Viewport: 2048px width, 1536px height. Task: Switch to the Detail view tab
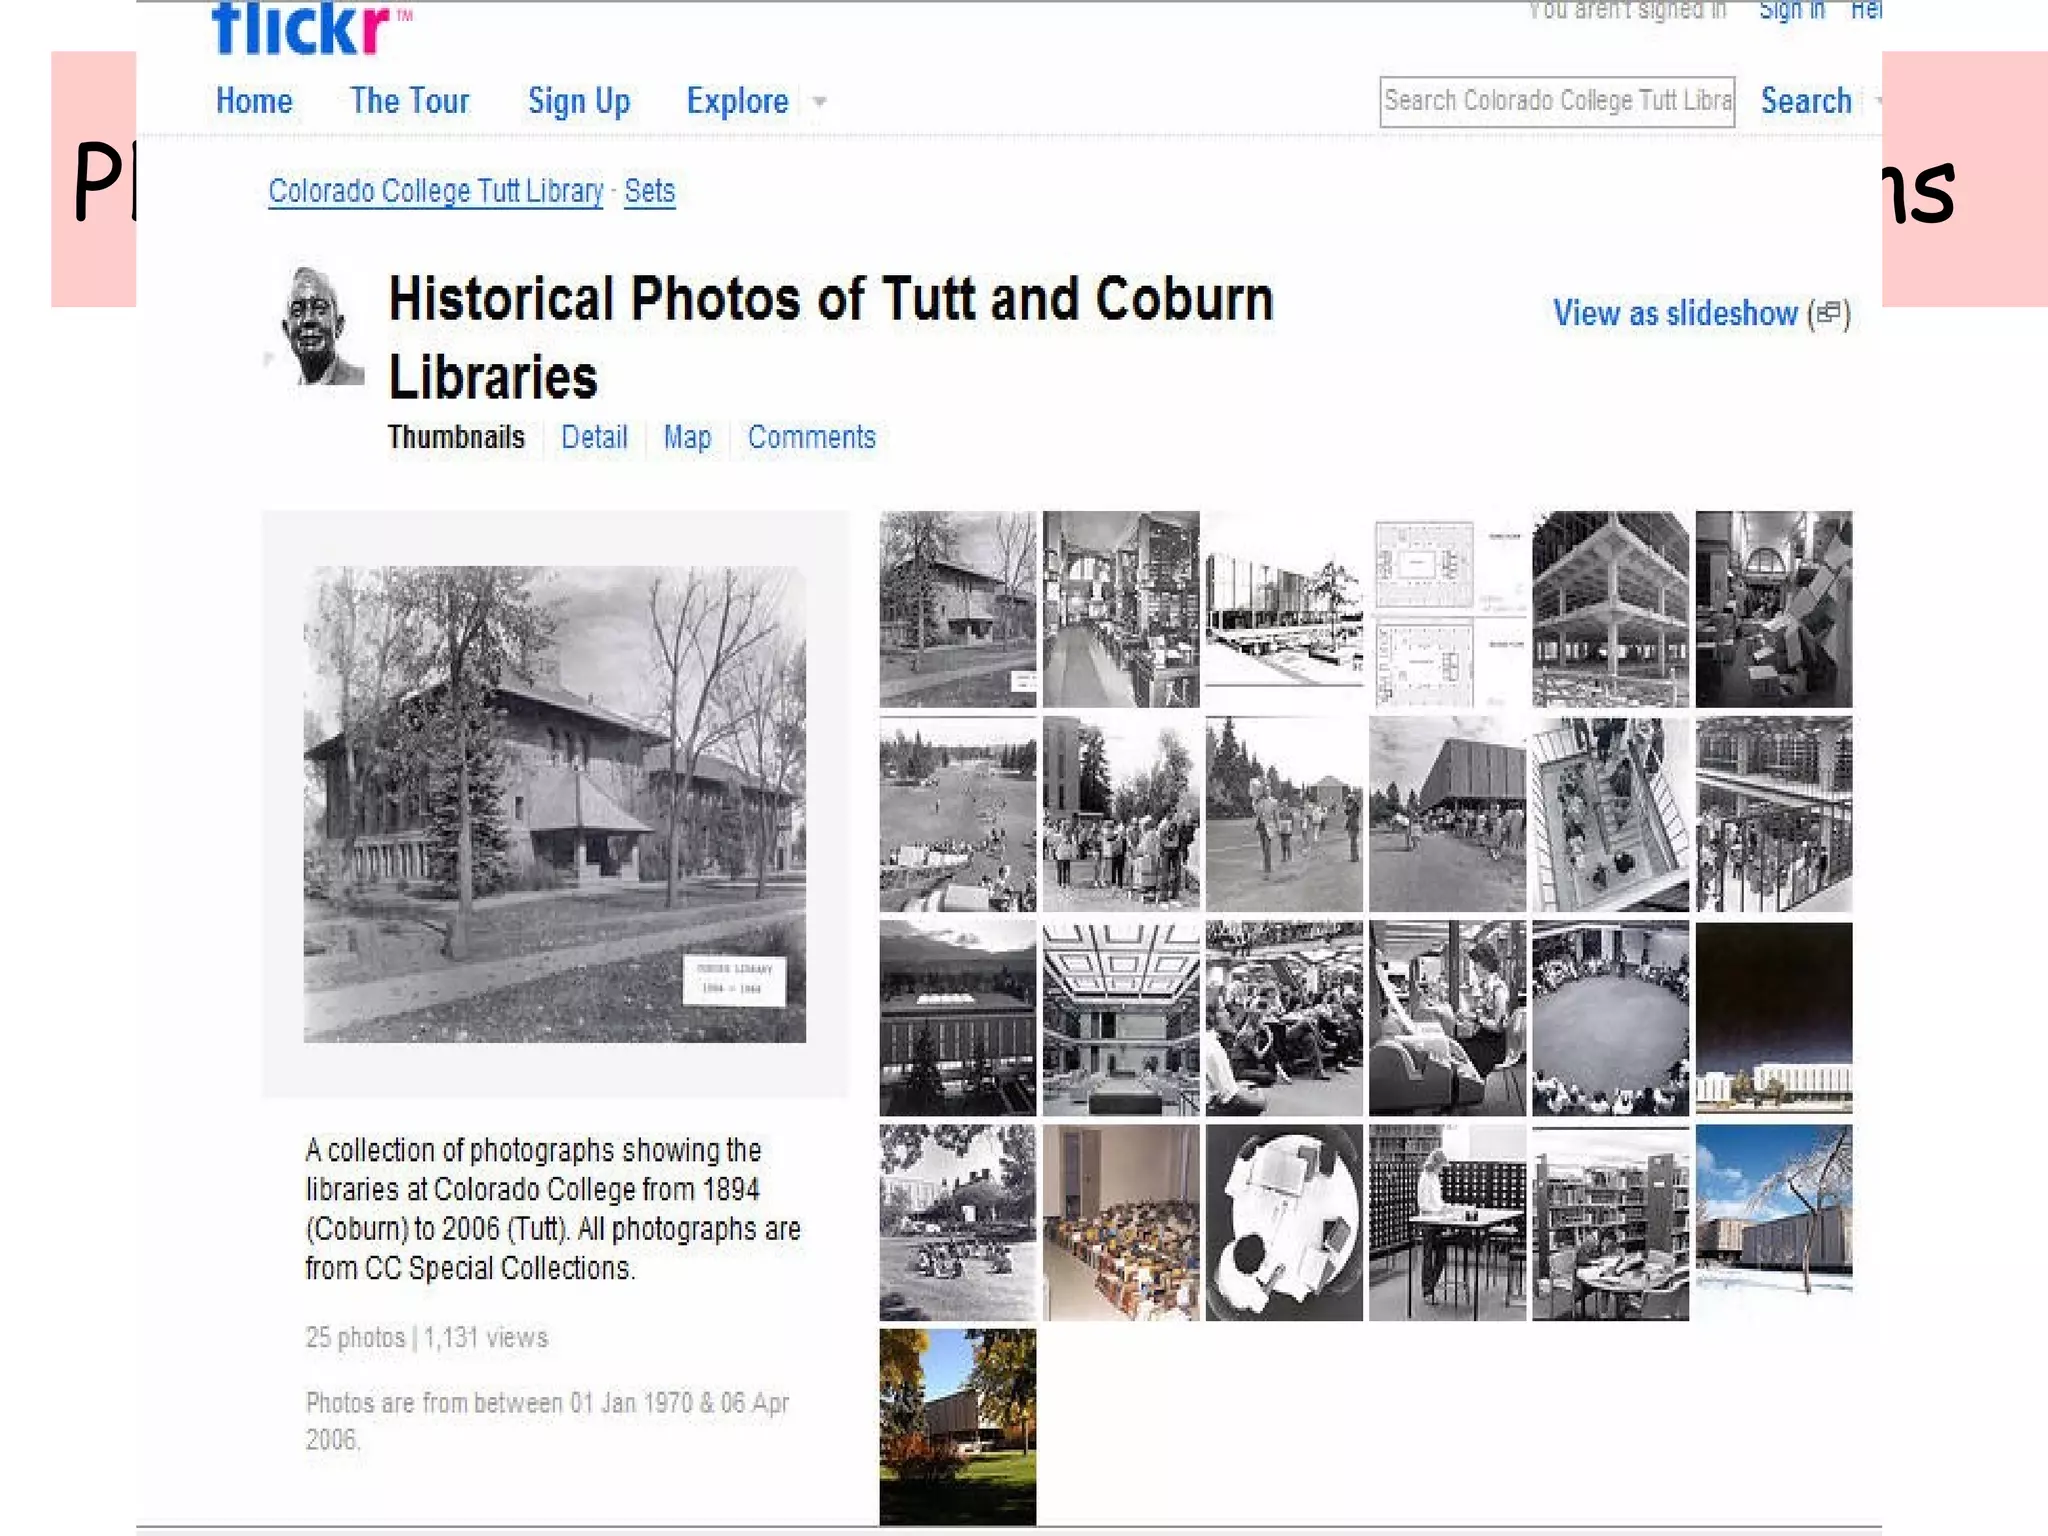tap(594, 437)
